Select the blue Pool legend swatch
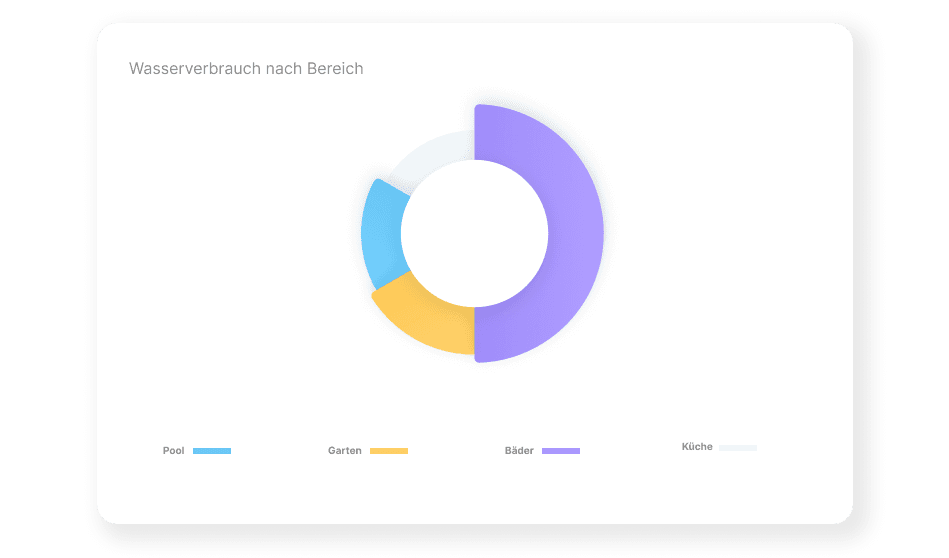 click(x=212, y=451)
